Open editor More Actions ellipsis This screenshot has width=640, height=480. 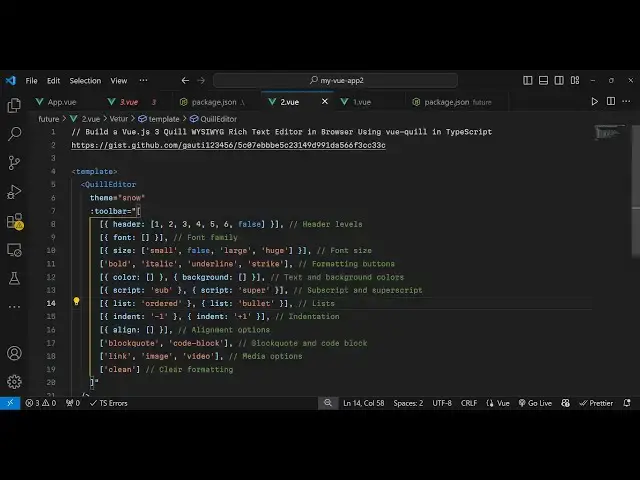[x=626, y=101]
